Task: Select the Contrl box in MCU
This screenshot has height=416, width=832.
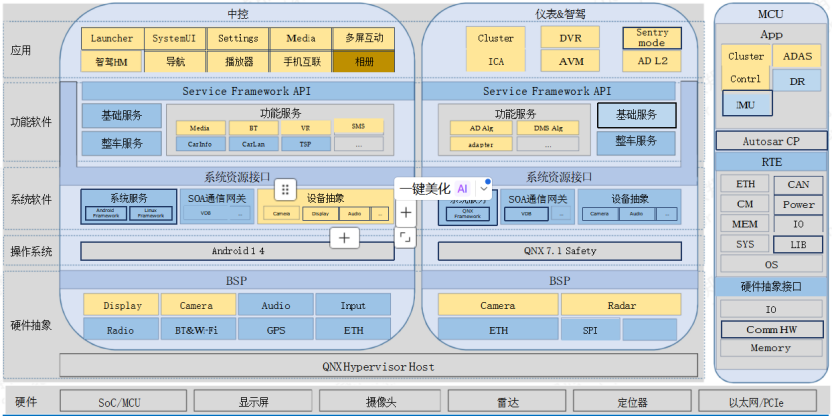Action: pyautogui.click(x=745, y=79)
